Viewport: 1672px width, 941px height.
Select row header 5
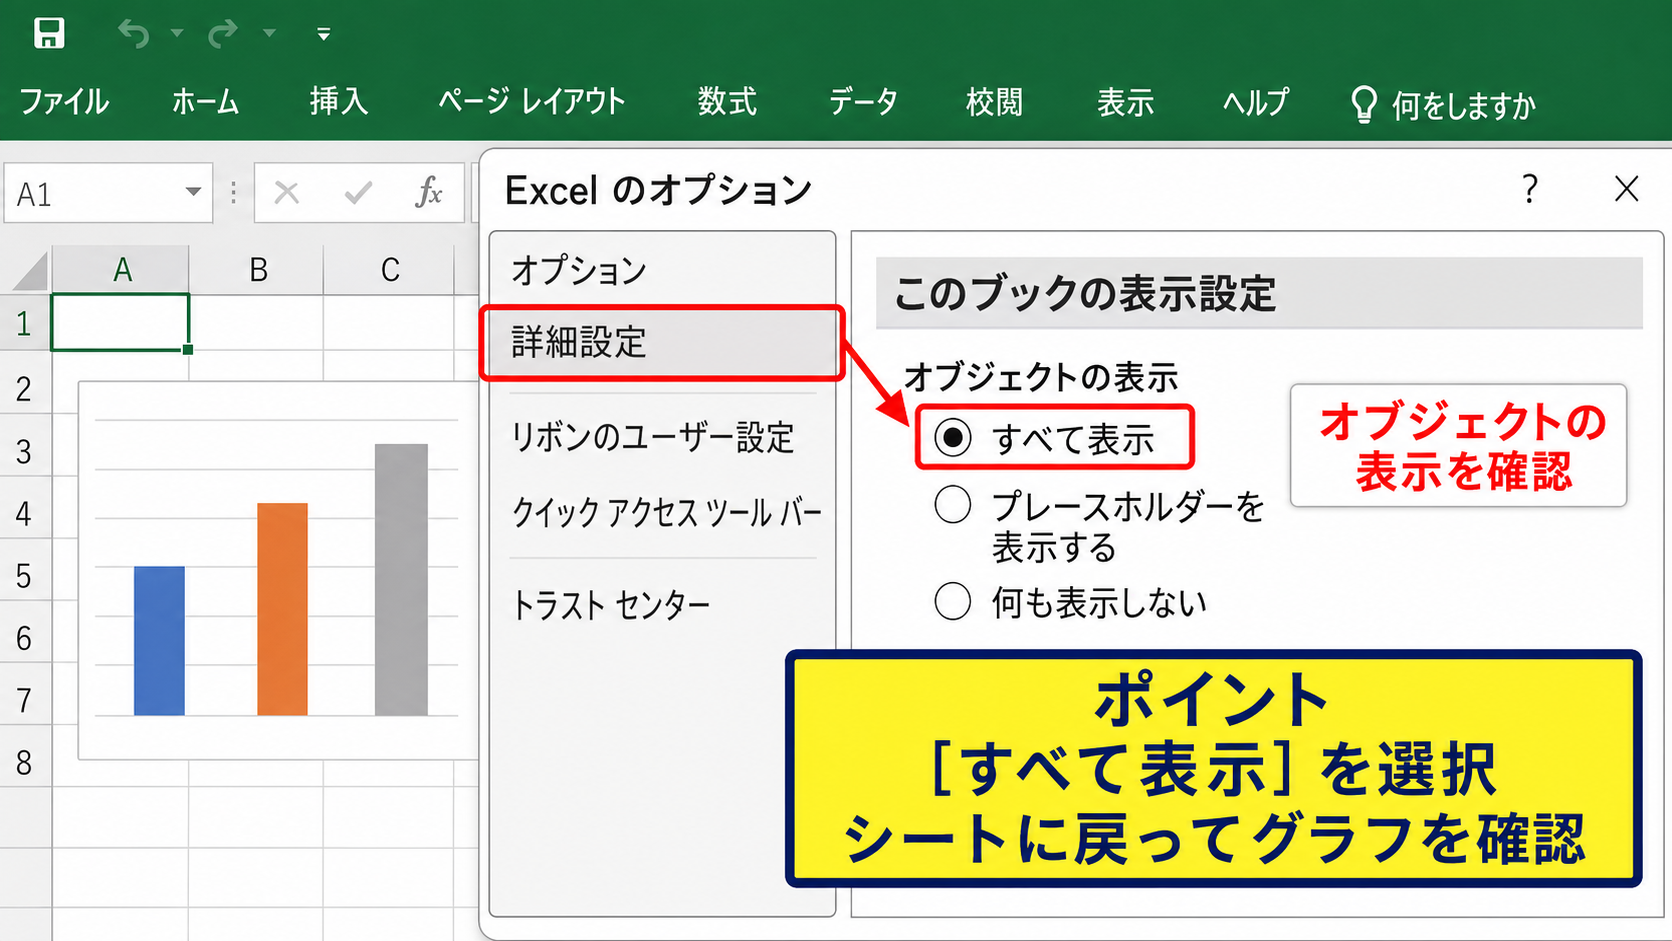coord(25,575)
